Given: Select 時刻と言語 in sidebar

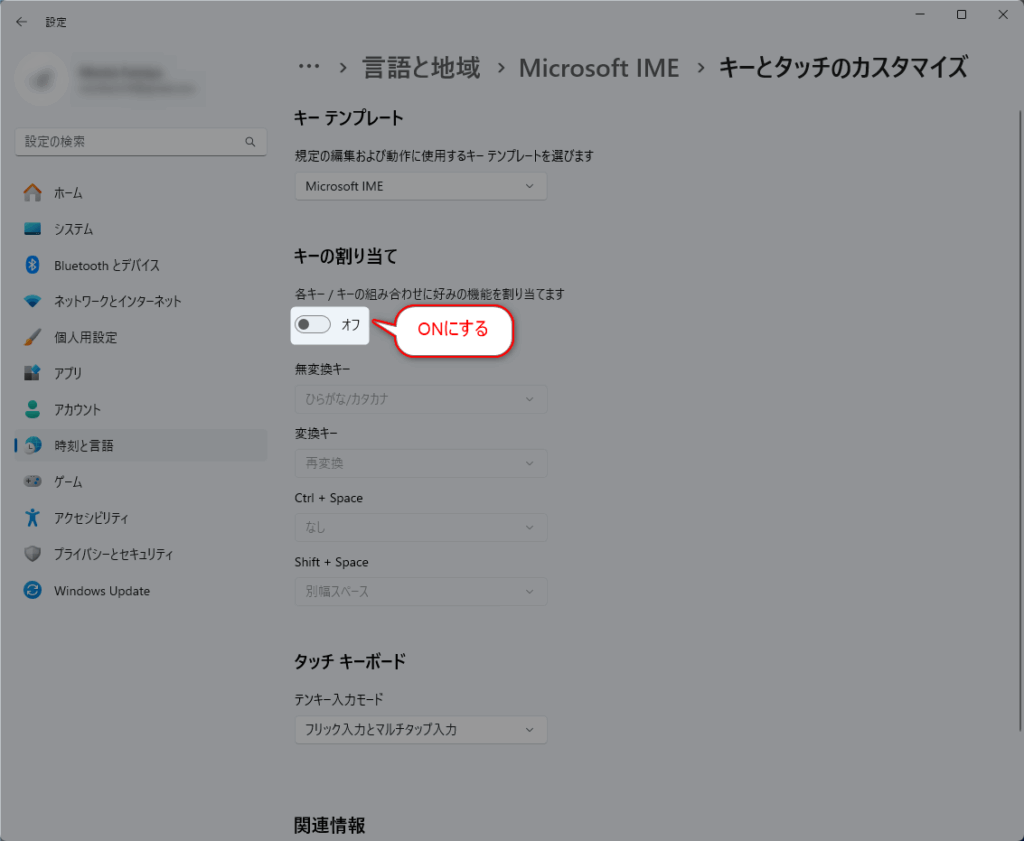Looking at the screenshot, I should (140, 445).
